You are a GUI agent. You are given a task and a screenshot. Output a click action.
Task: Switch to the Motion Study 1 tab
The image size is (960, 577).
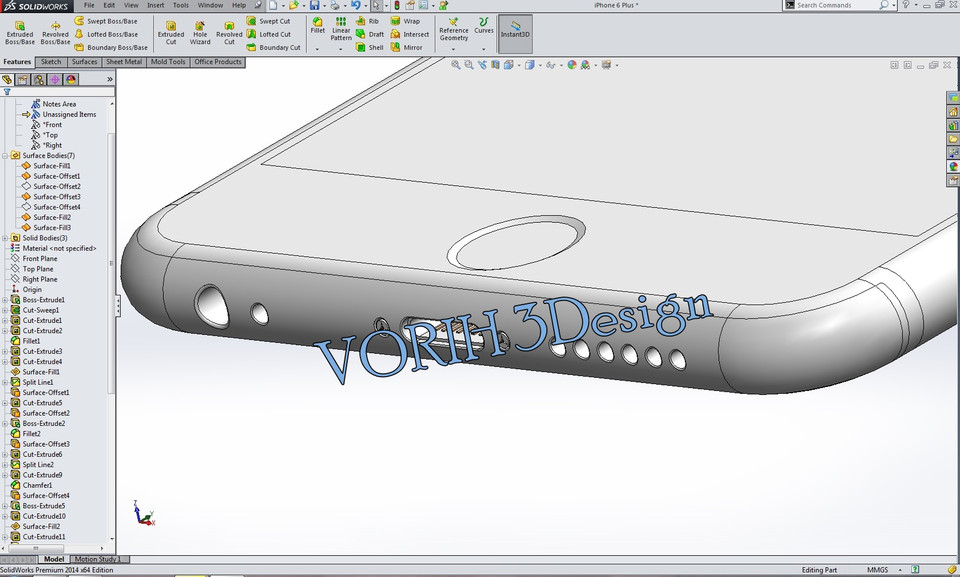pos(100,559)
